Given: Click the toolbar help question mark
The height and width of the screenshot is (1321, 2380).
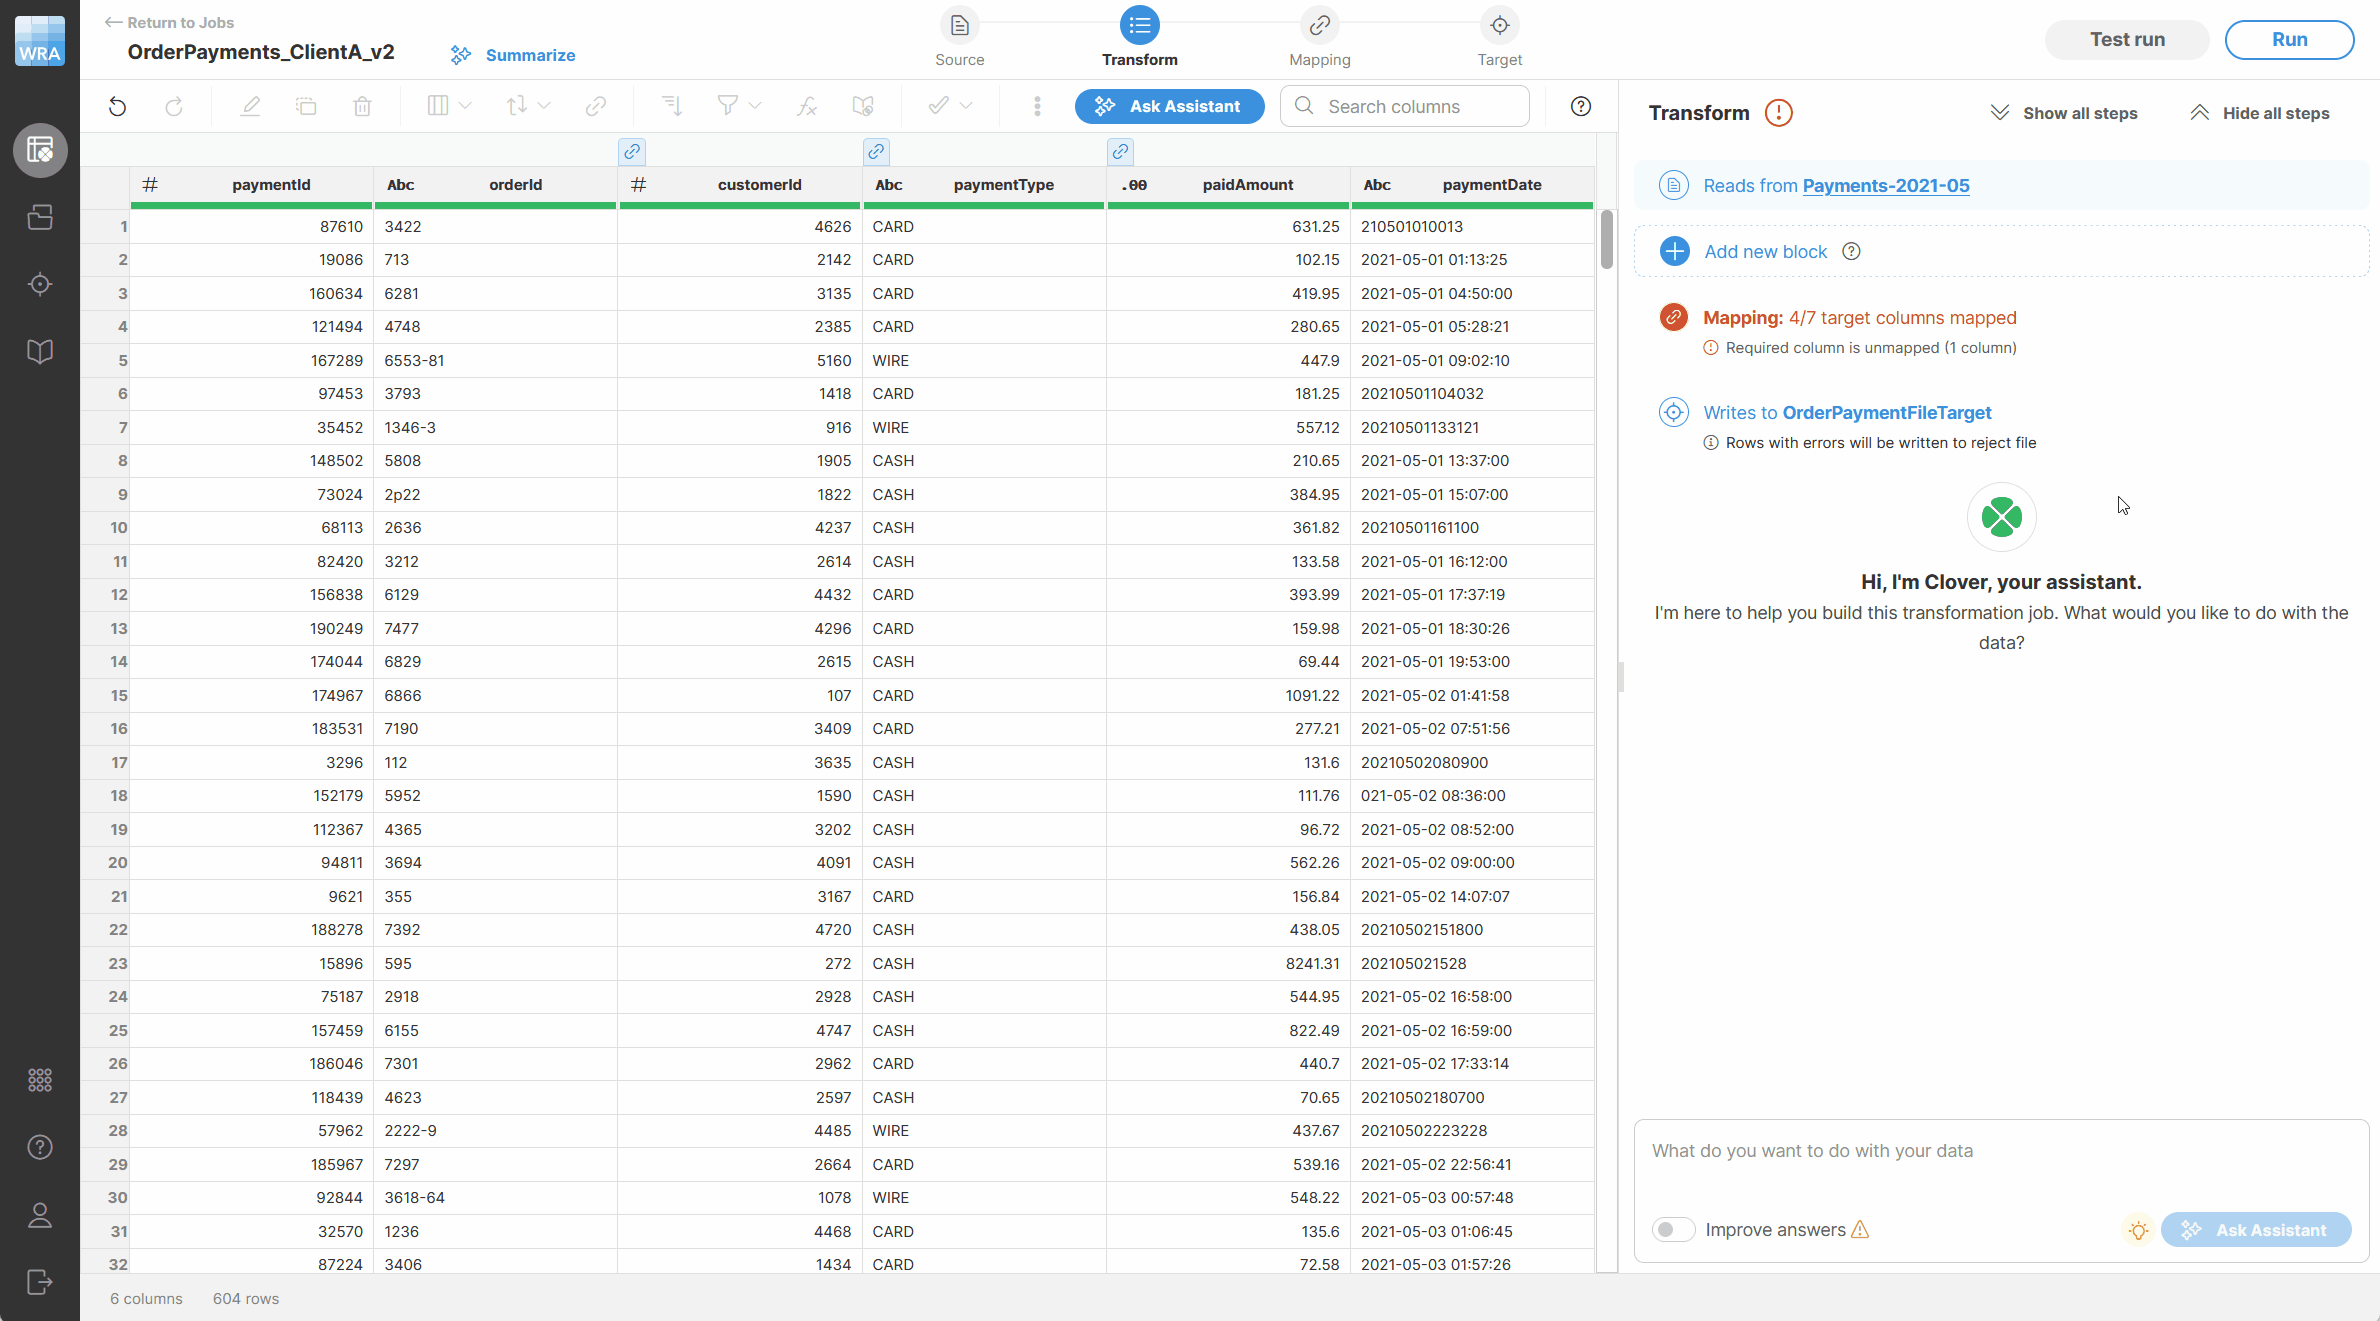Looking at the screenshot, I should (x=1580, y=106).
